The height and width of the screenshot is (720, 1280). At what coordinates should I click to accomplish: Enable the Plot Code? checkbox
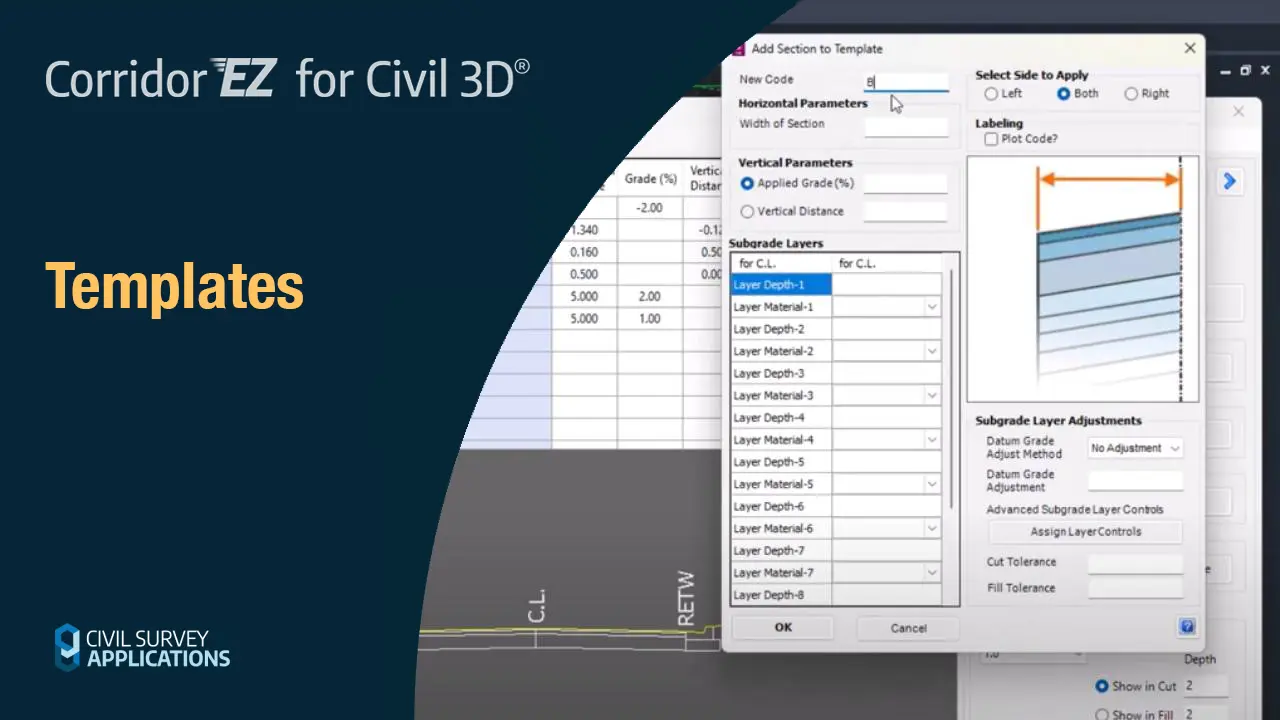[x=991, y=139]
